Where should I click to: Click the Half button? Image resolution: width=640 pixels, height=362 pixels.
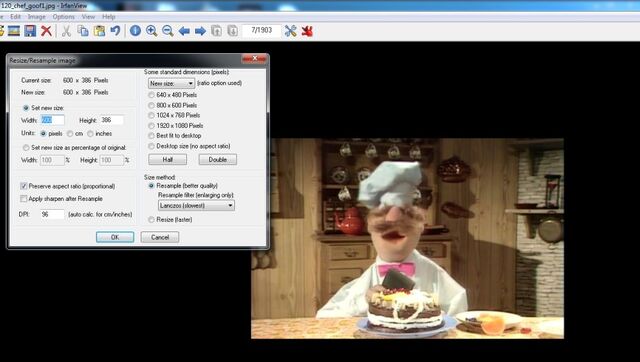(x=168, y=160)
